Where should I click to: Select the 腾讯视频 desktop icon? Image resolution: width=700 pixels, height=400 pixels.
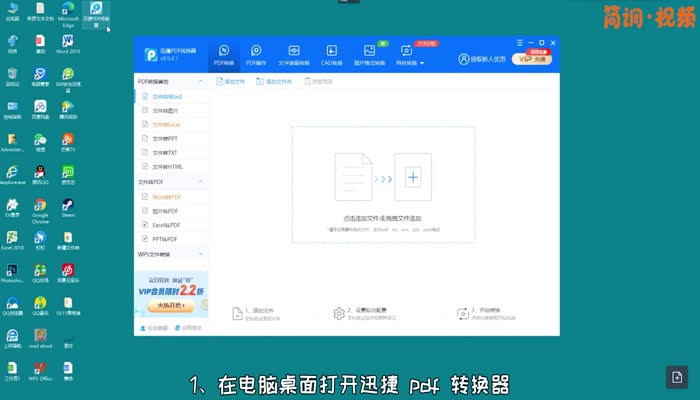[68, 110]
